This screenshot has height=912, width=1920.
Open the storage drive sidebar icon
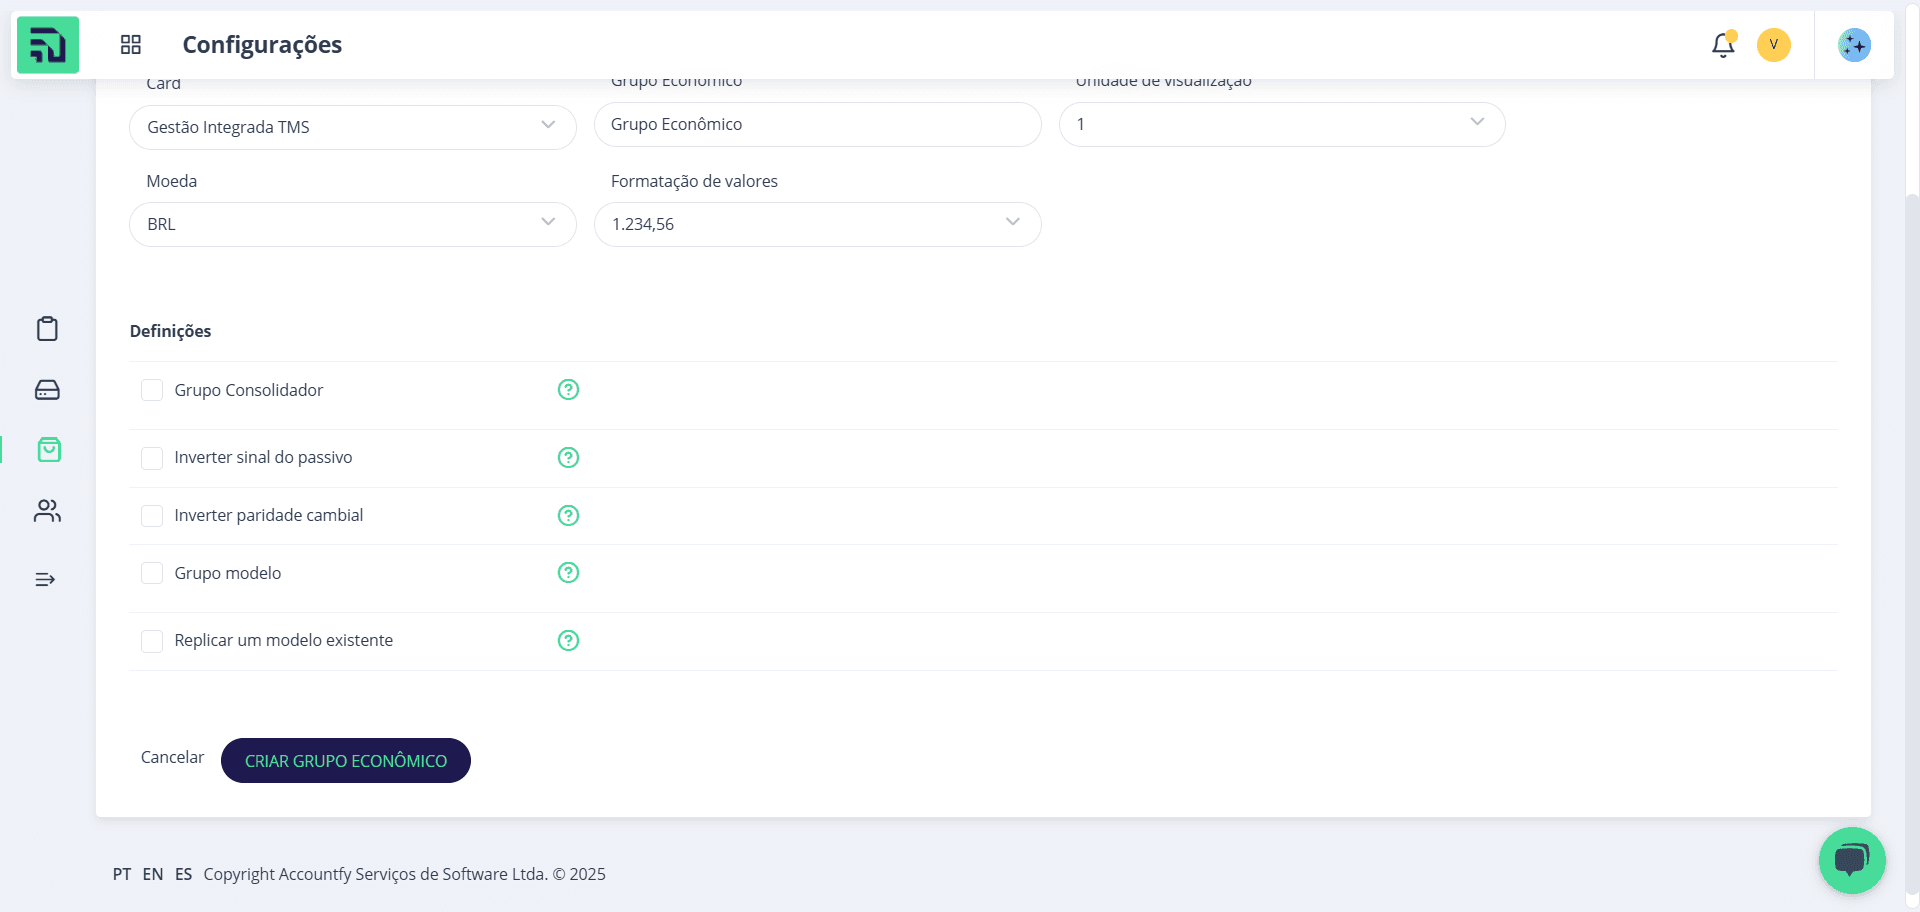coord(47,390)
